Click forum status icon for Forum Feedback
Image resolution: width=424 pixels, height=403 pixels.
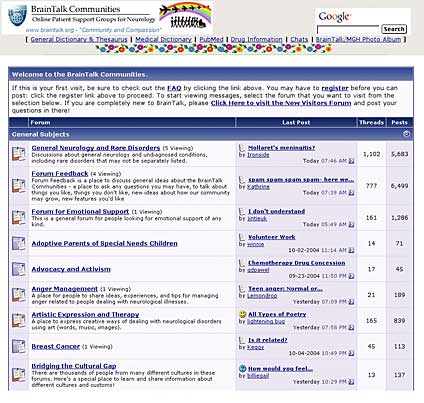[19, 186]
